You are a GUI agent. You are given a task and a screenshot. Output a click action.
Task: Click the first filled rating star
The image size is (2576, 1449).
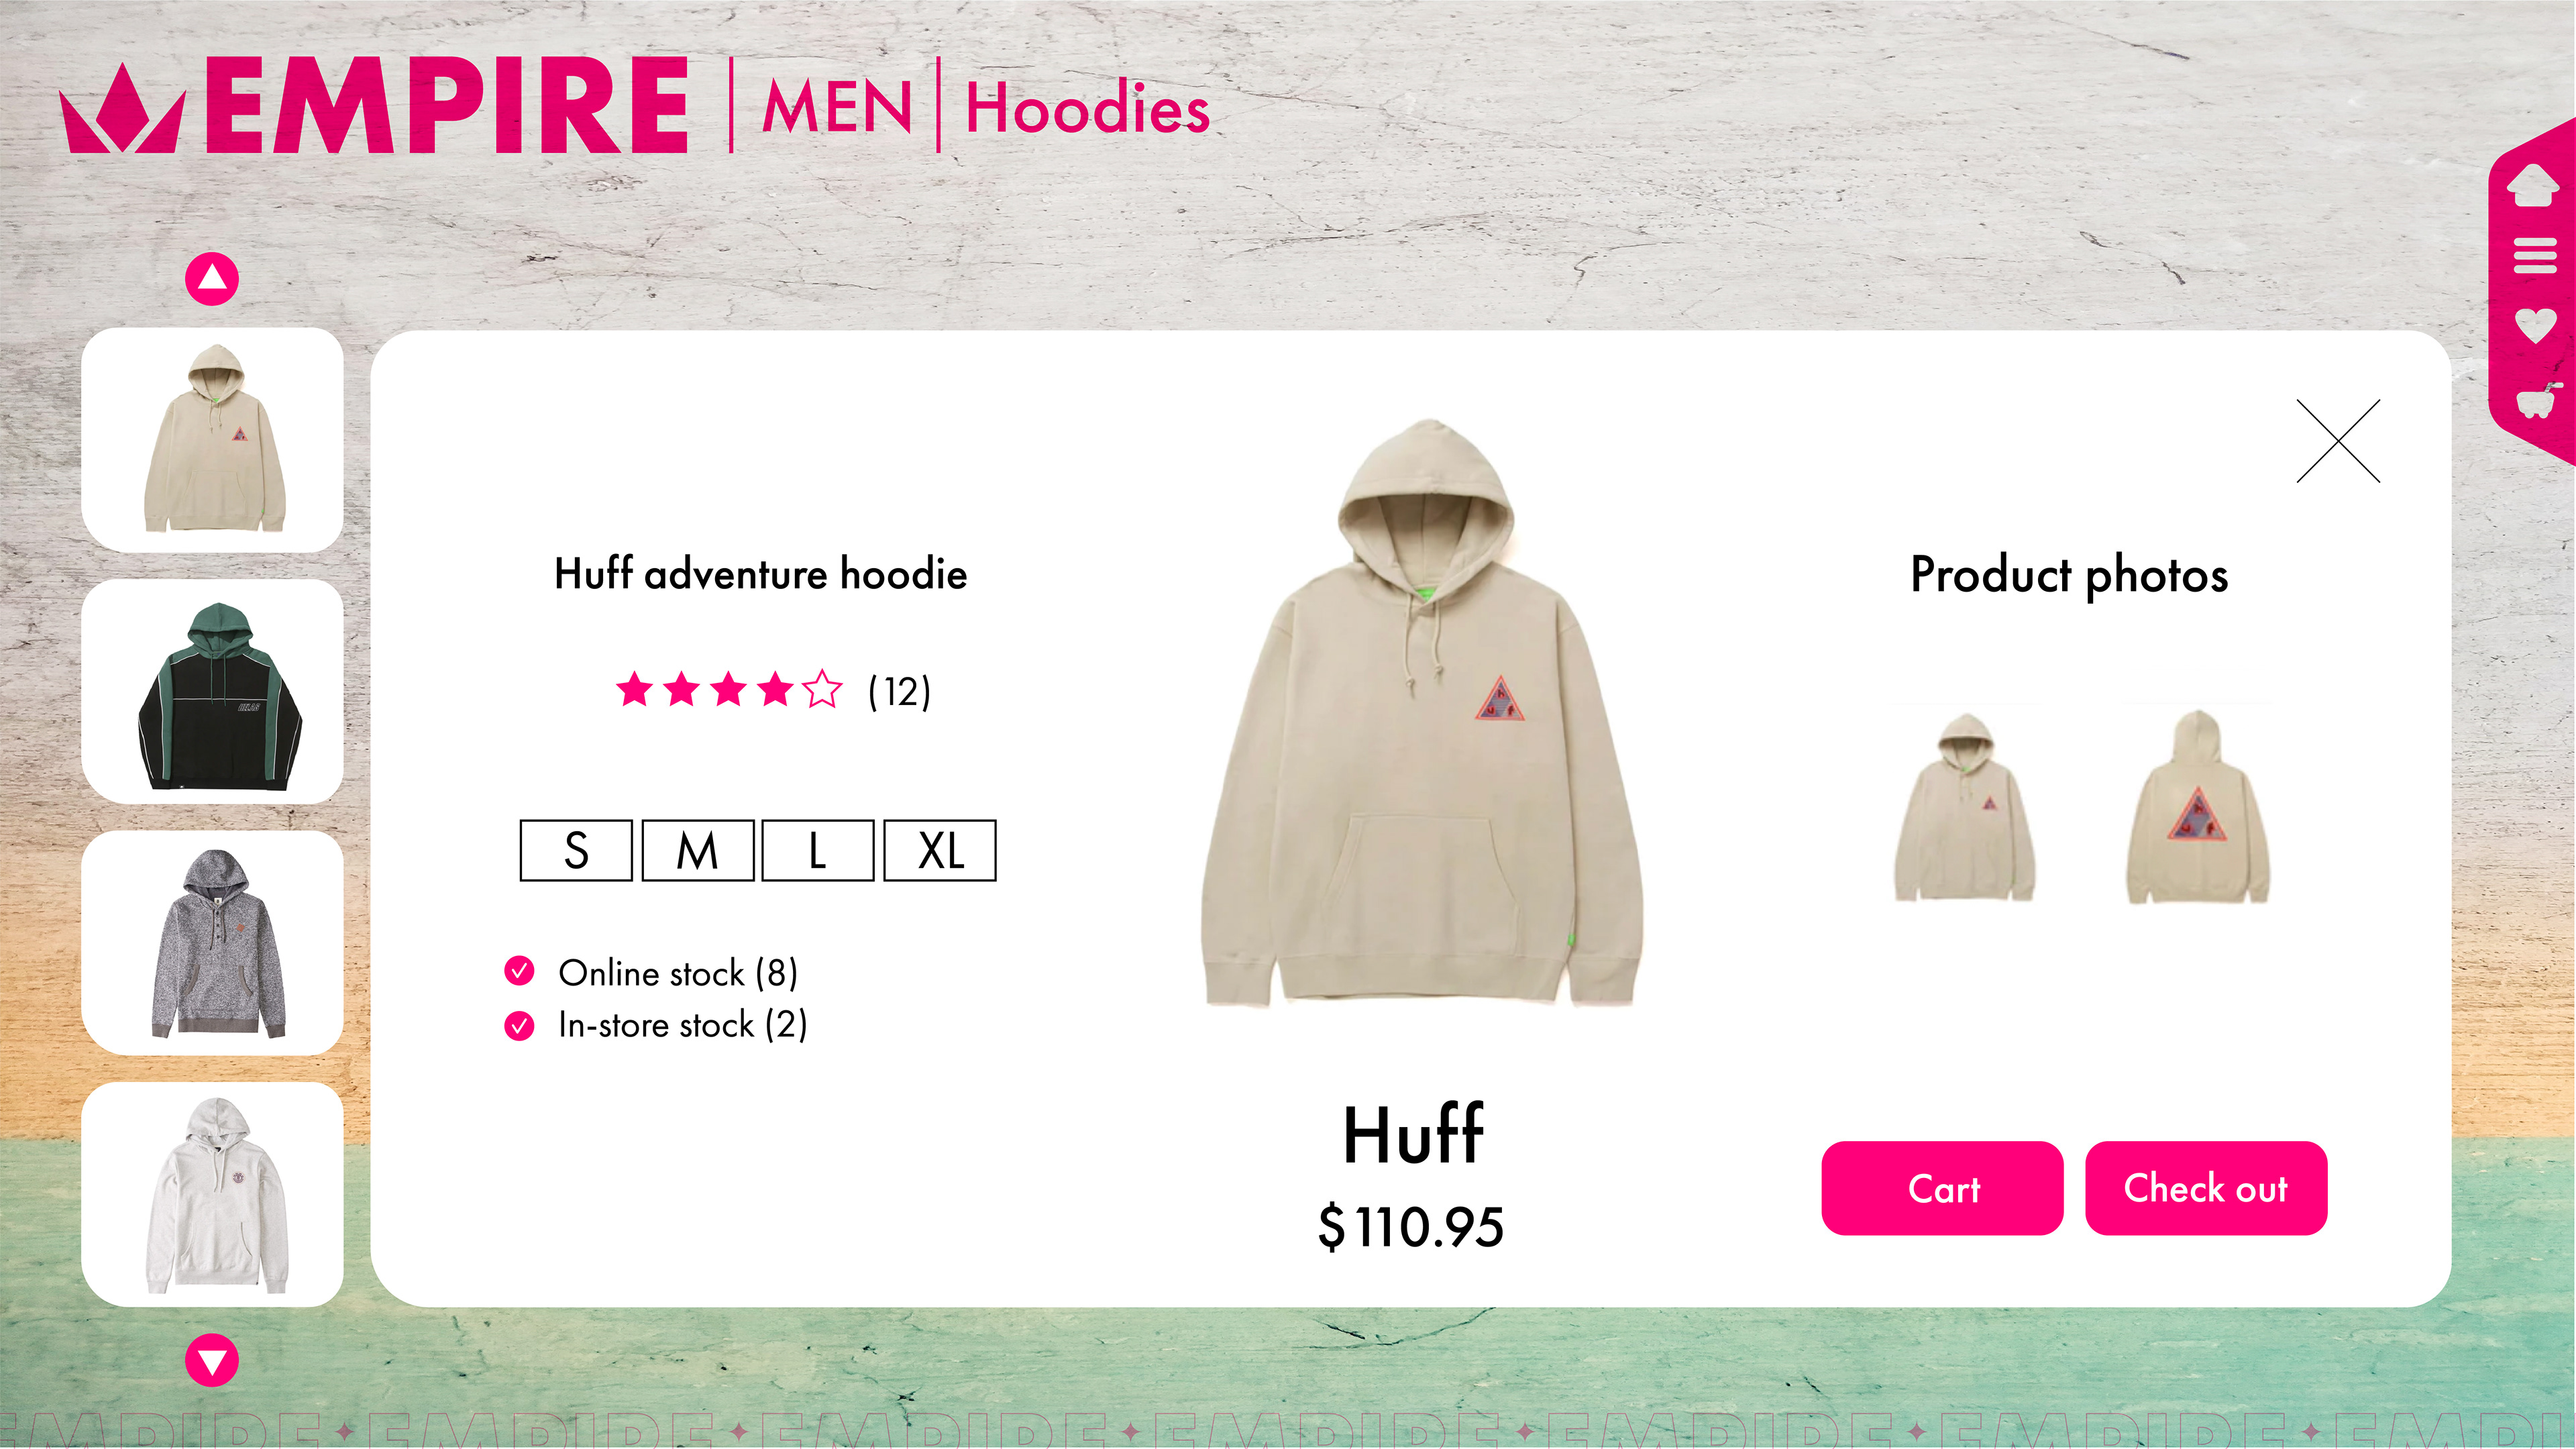635,689
